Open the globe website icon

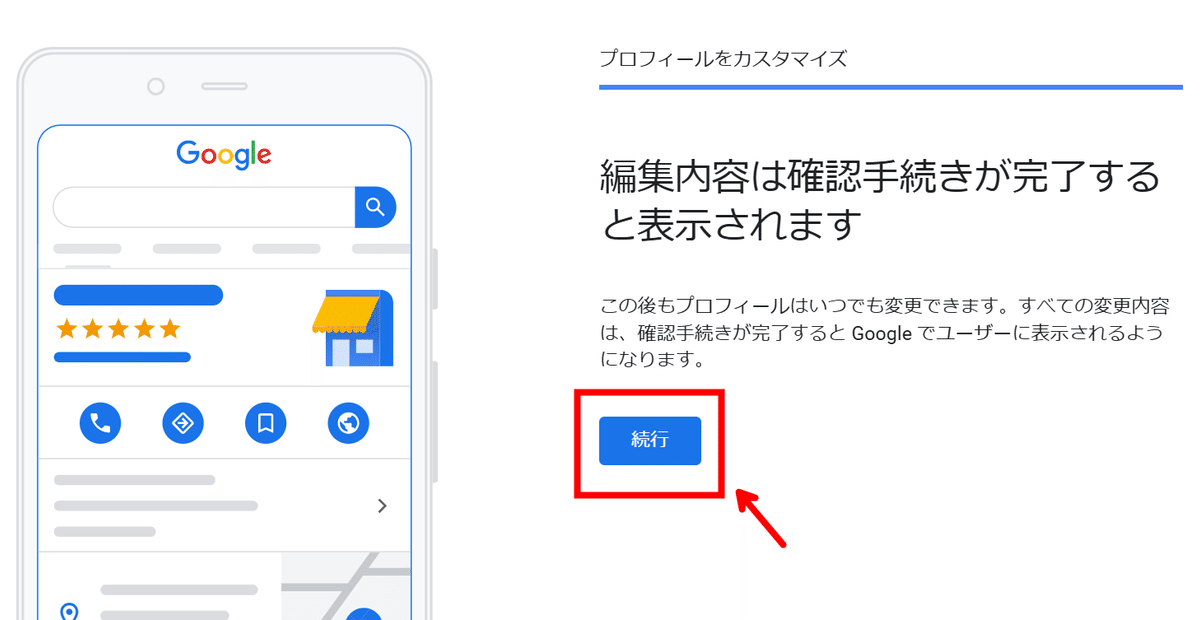pyautogui.click(x=348, y=424)
